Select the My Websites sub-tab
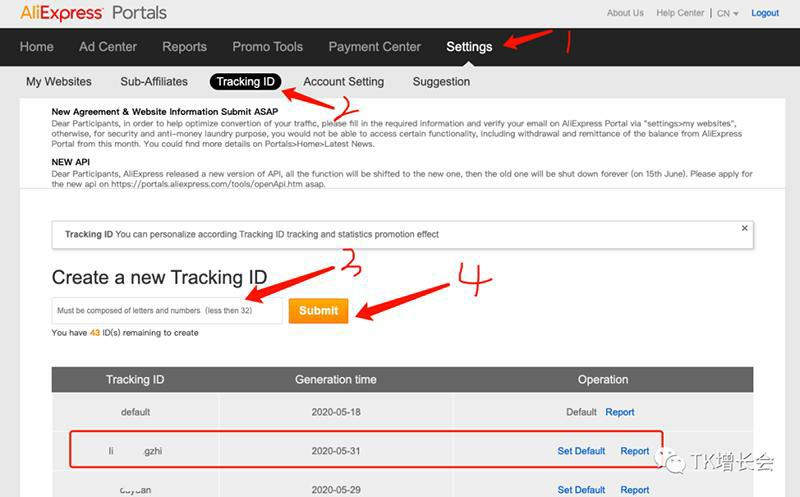 58,81
